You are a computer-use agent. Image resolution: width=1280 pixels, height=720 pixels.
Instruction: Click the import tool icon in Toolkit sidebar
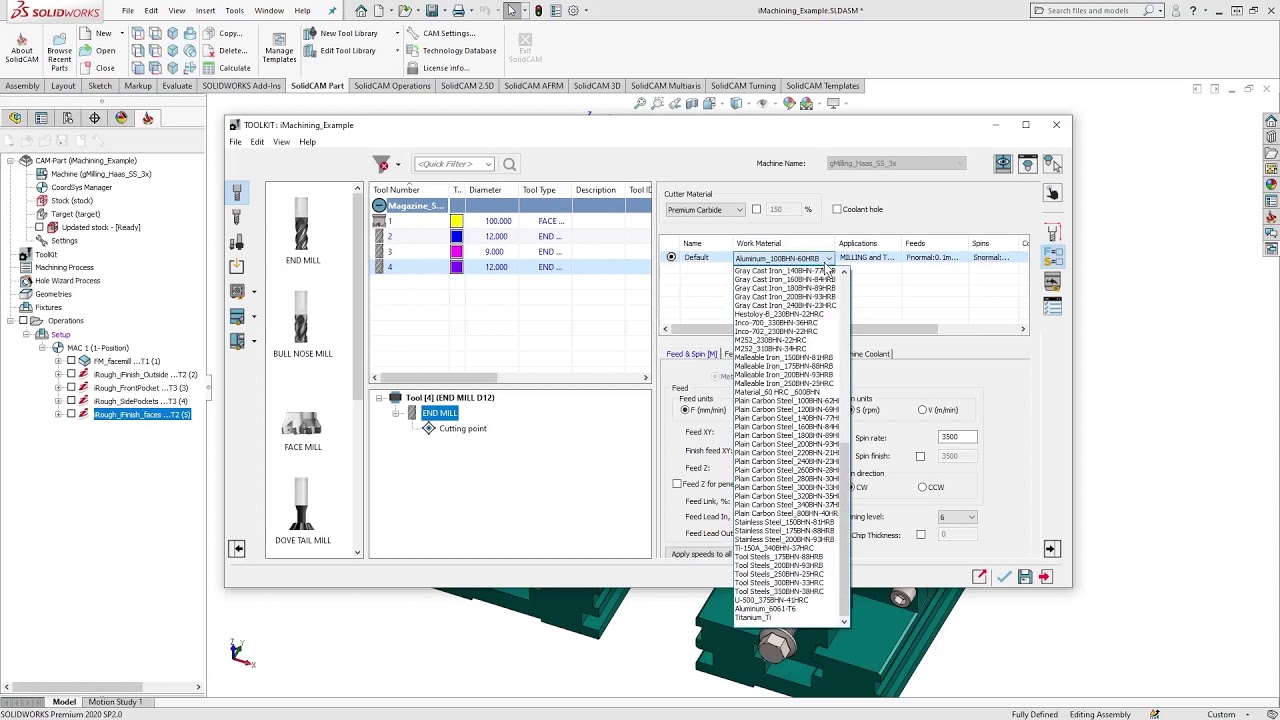tap(237, 265)
